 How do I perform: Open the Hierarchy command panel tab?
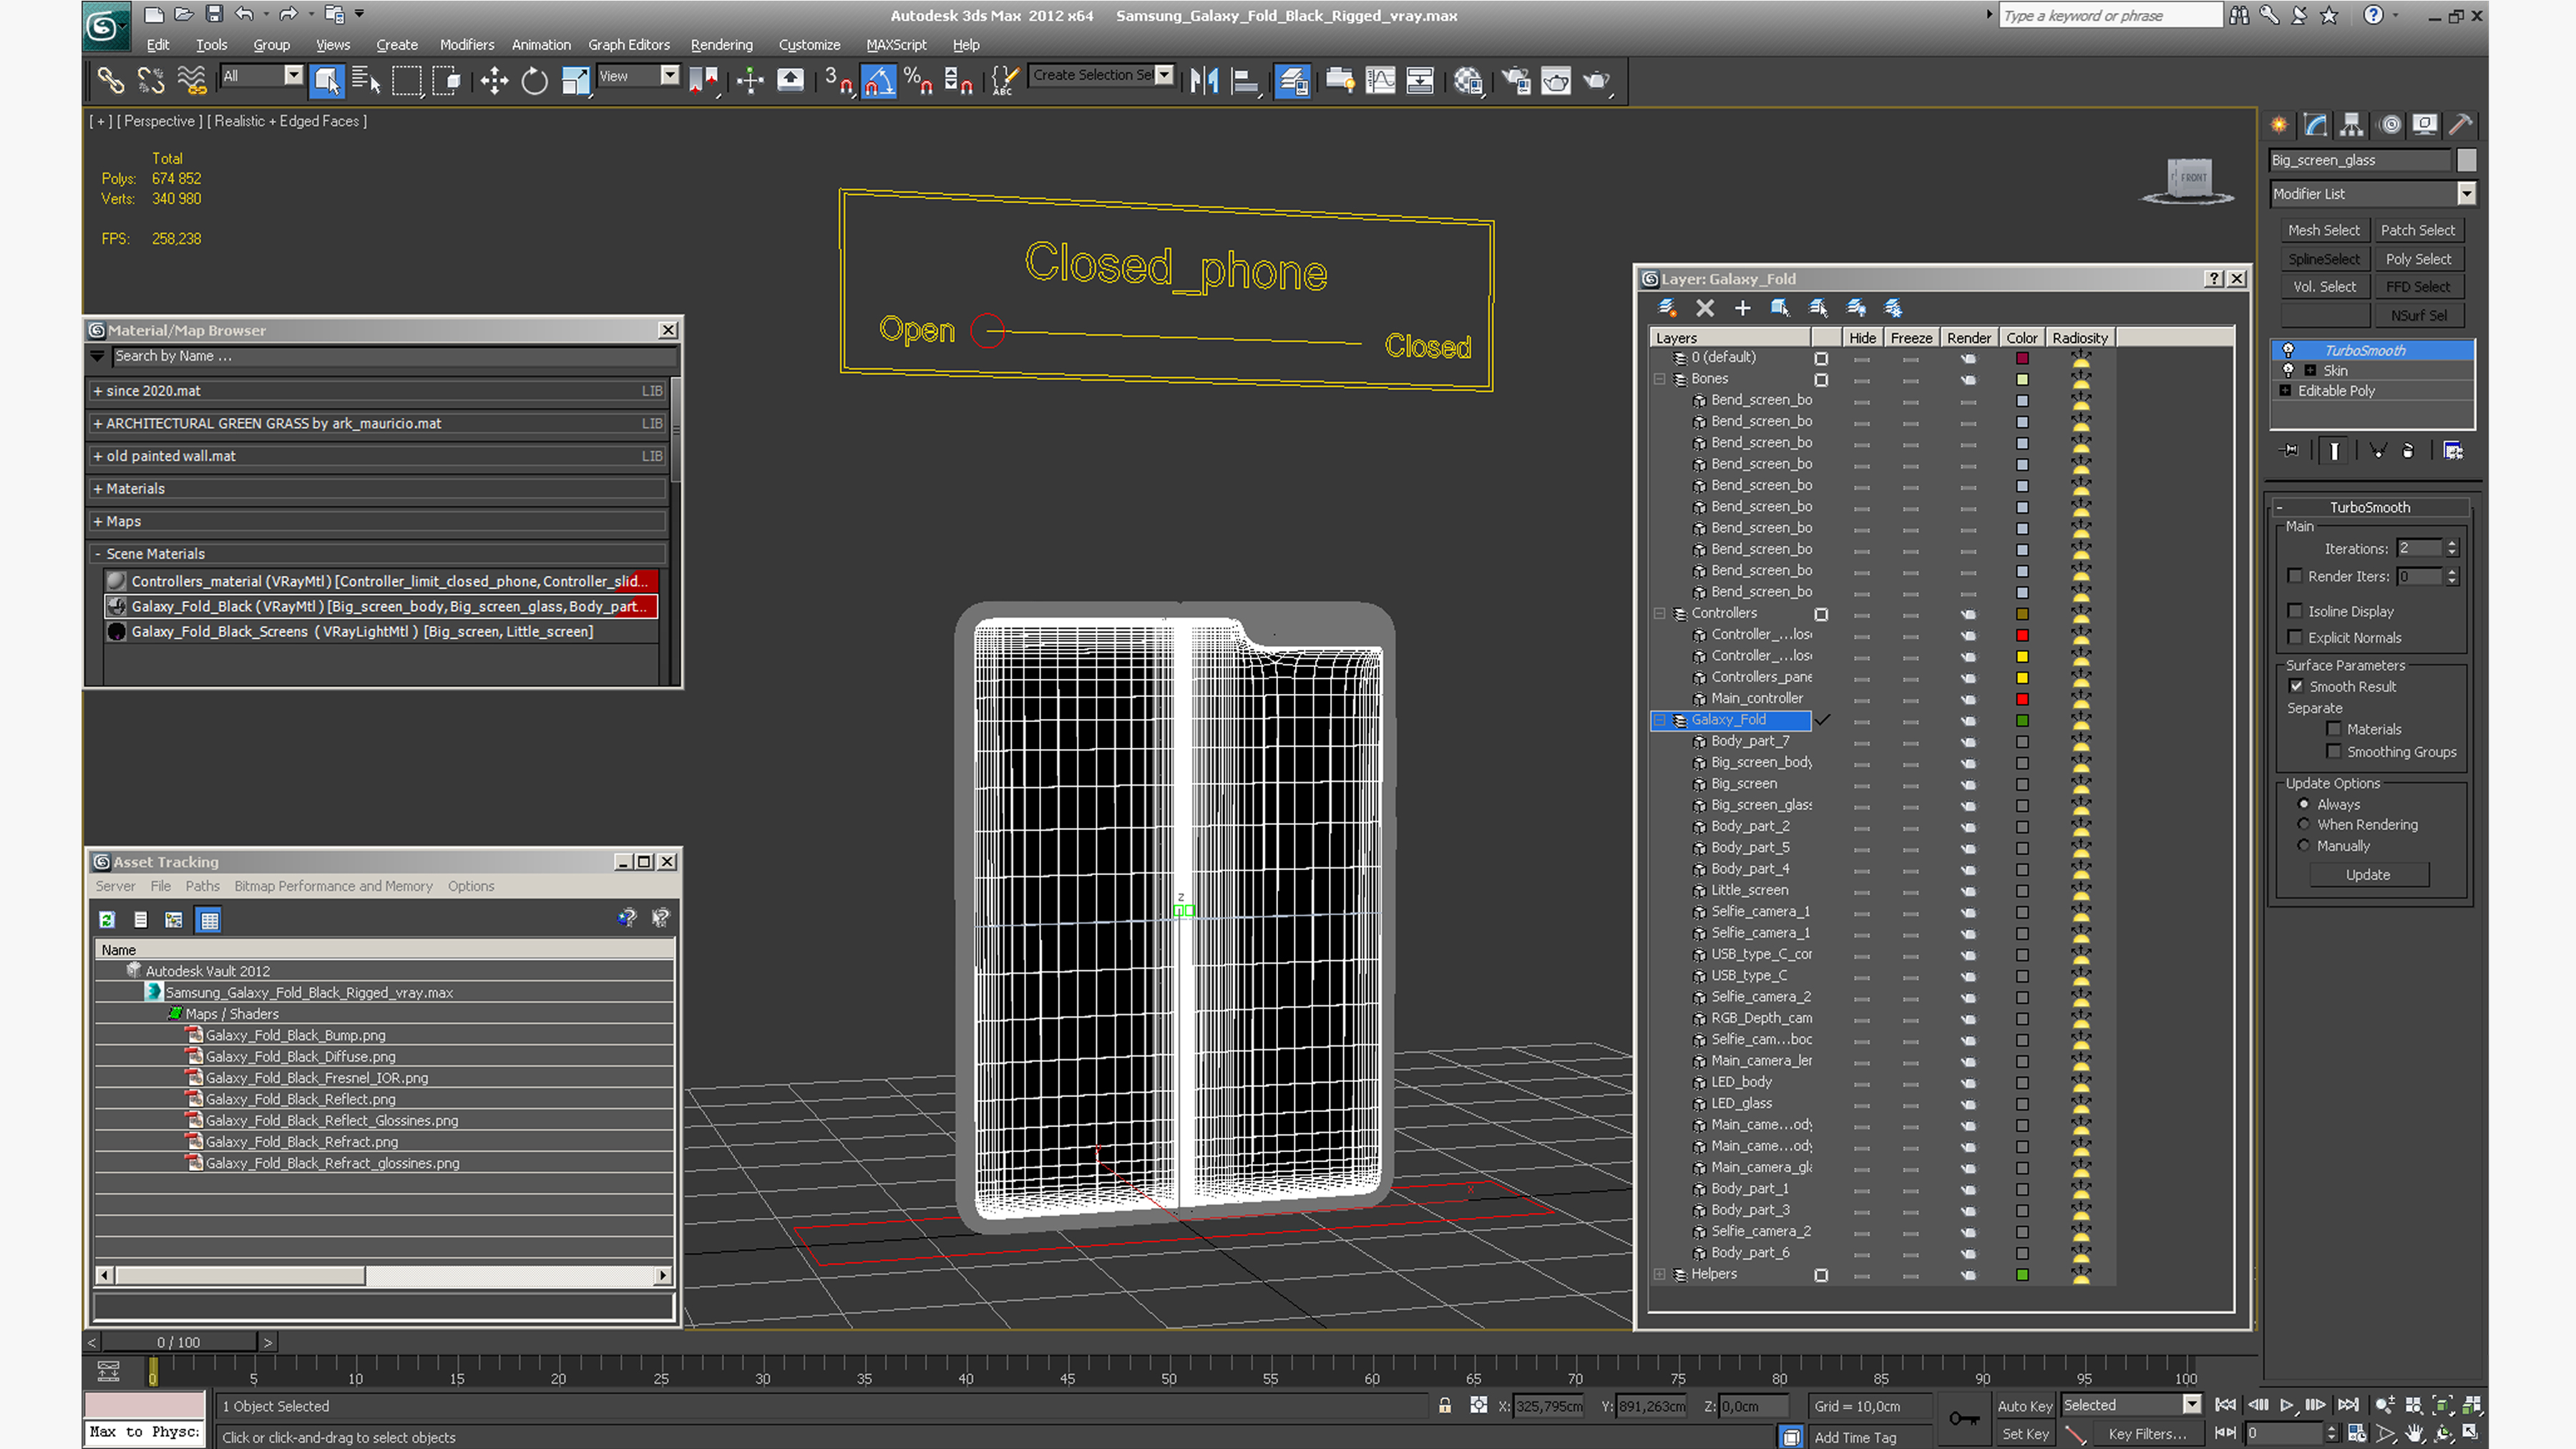pos(2351,125)
